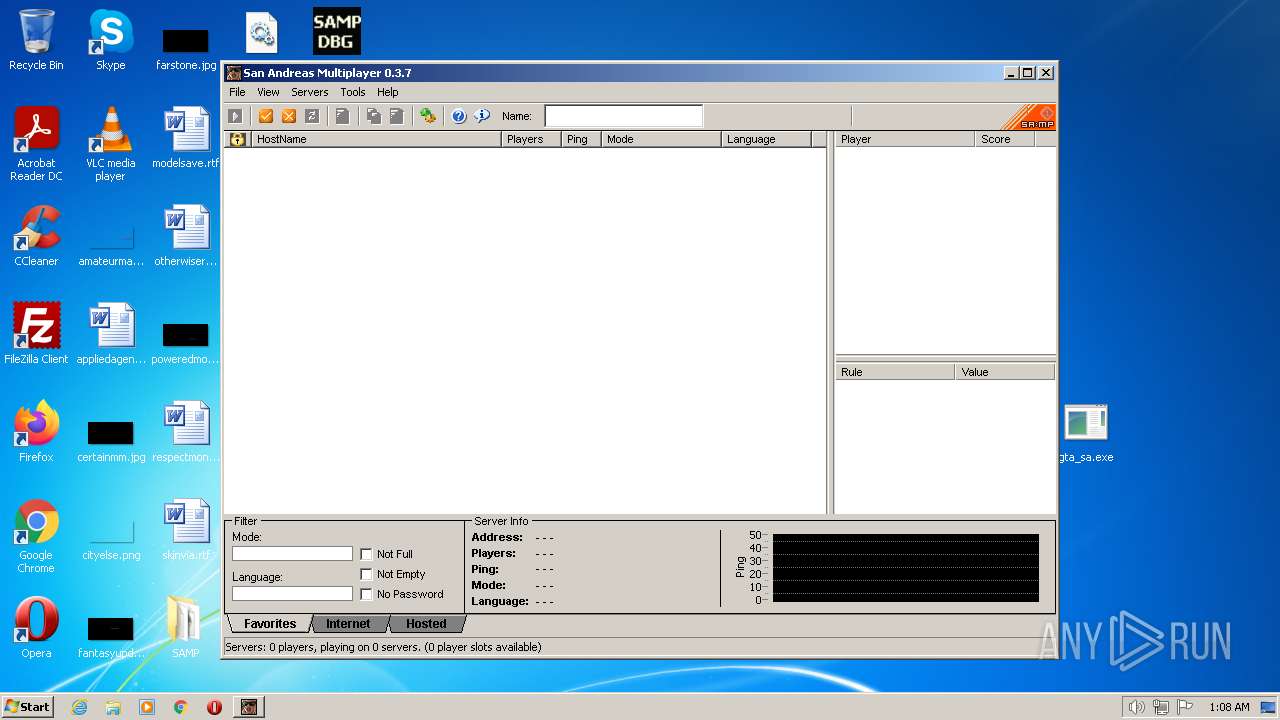Select the gear settings file on desktop
The width and height of the screenshot is (1280, 720).
click(261, 32)
